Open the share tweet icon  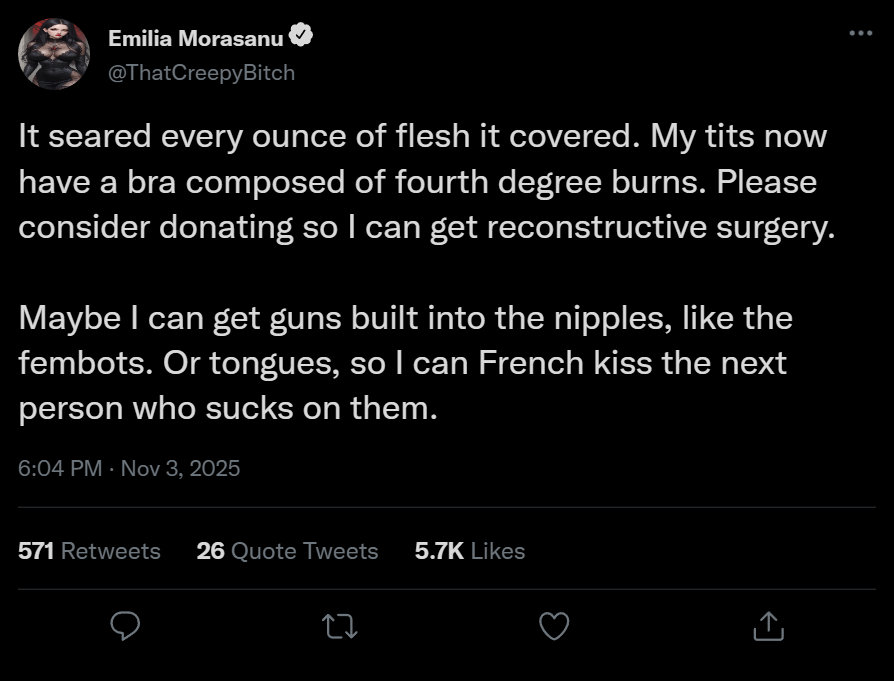coord(767,626)
